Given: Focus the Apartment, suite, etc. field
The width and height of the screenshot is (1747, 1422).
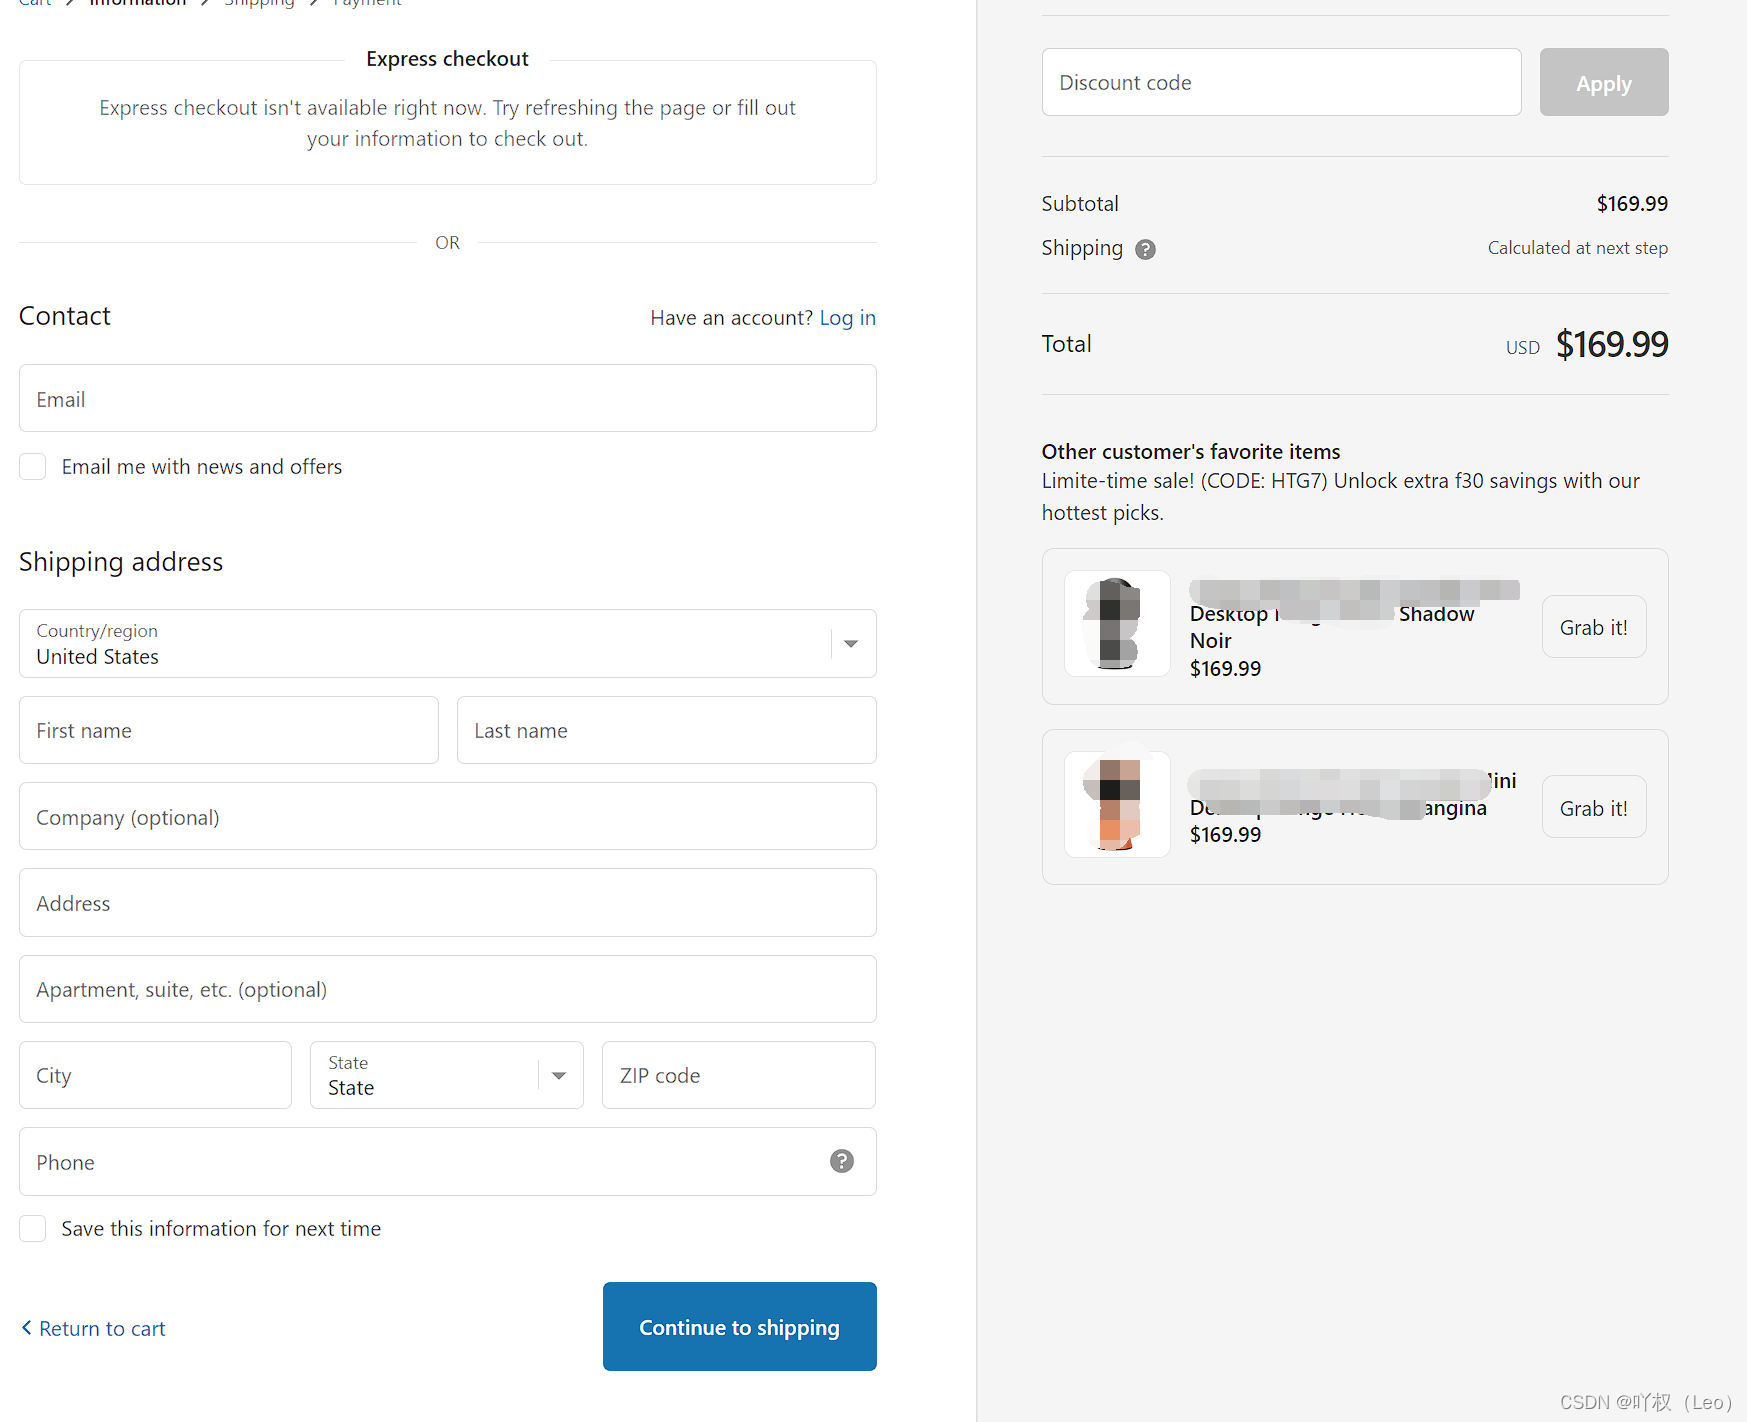Looking at the screenshot, I should pyautogui.click(x=447, y=989).
